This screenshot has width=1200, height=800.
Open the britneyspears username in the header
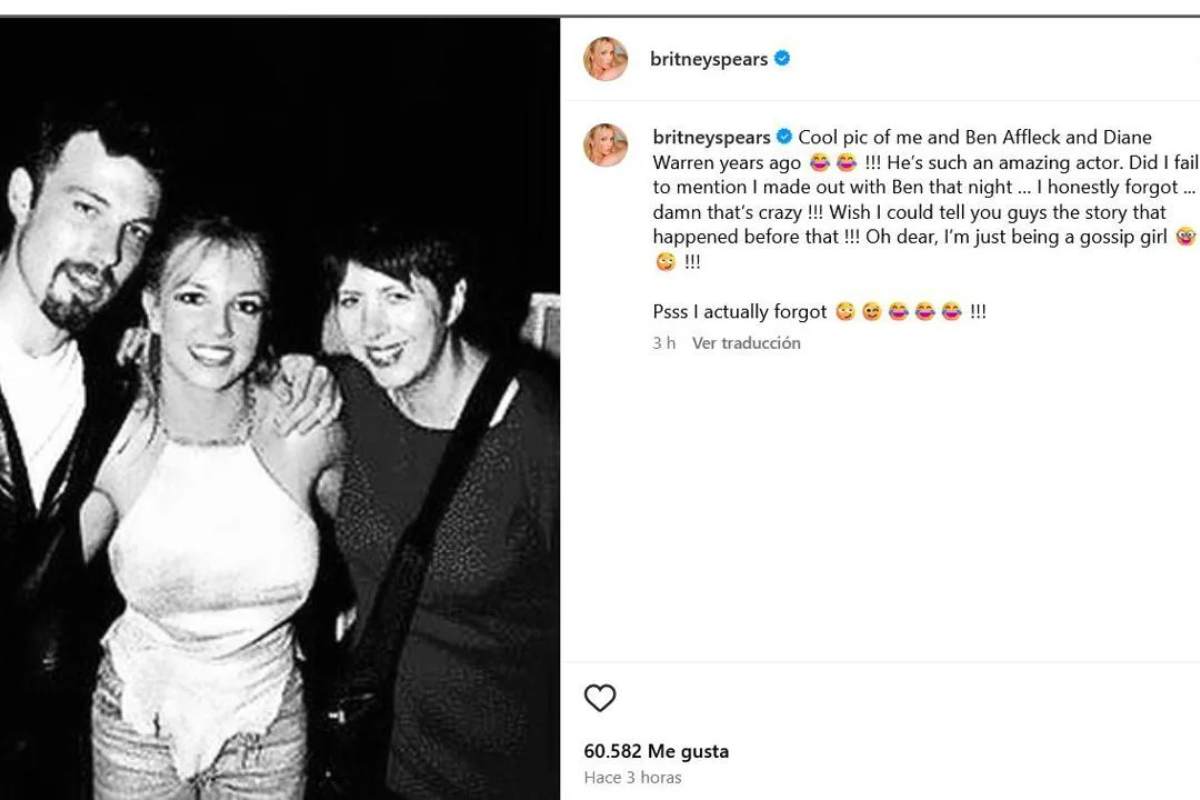pyautogui.click(x=709, y=59)
